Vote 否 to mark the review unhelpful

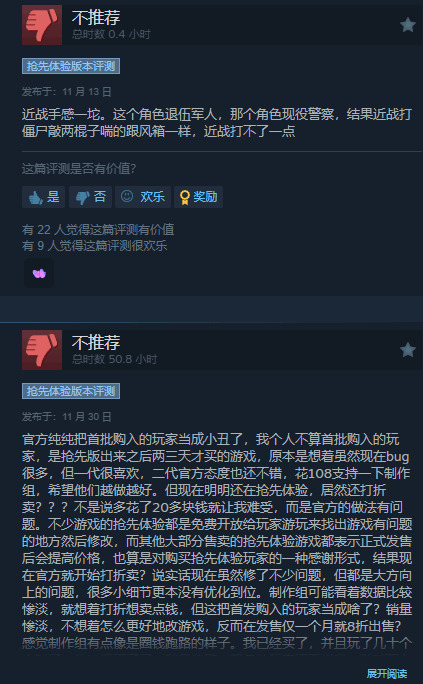[90, 197]
